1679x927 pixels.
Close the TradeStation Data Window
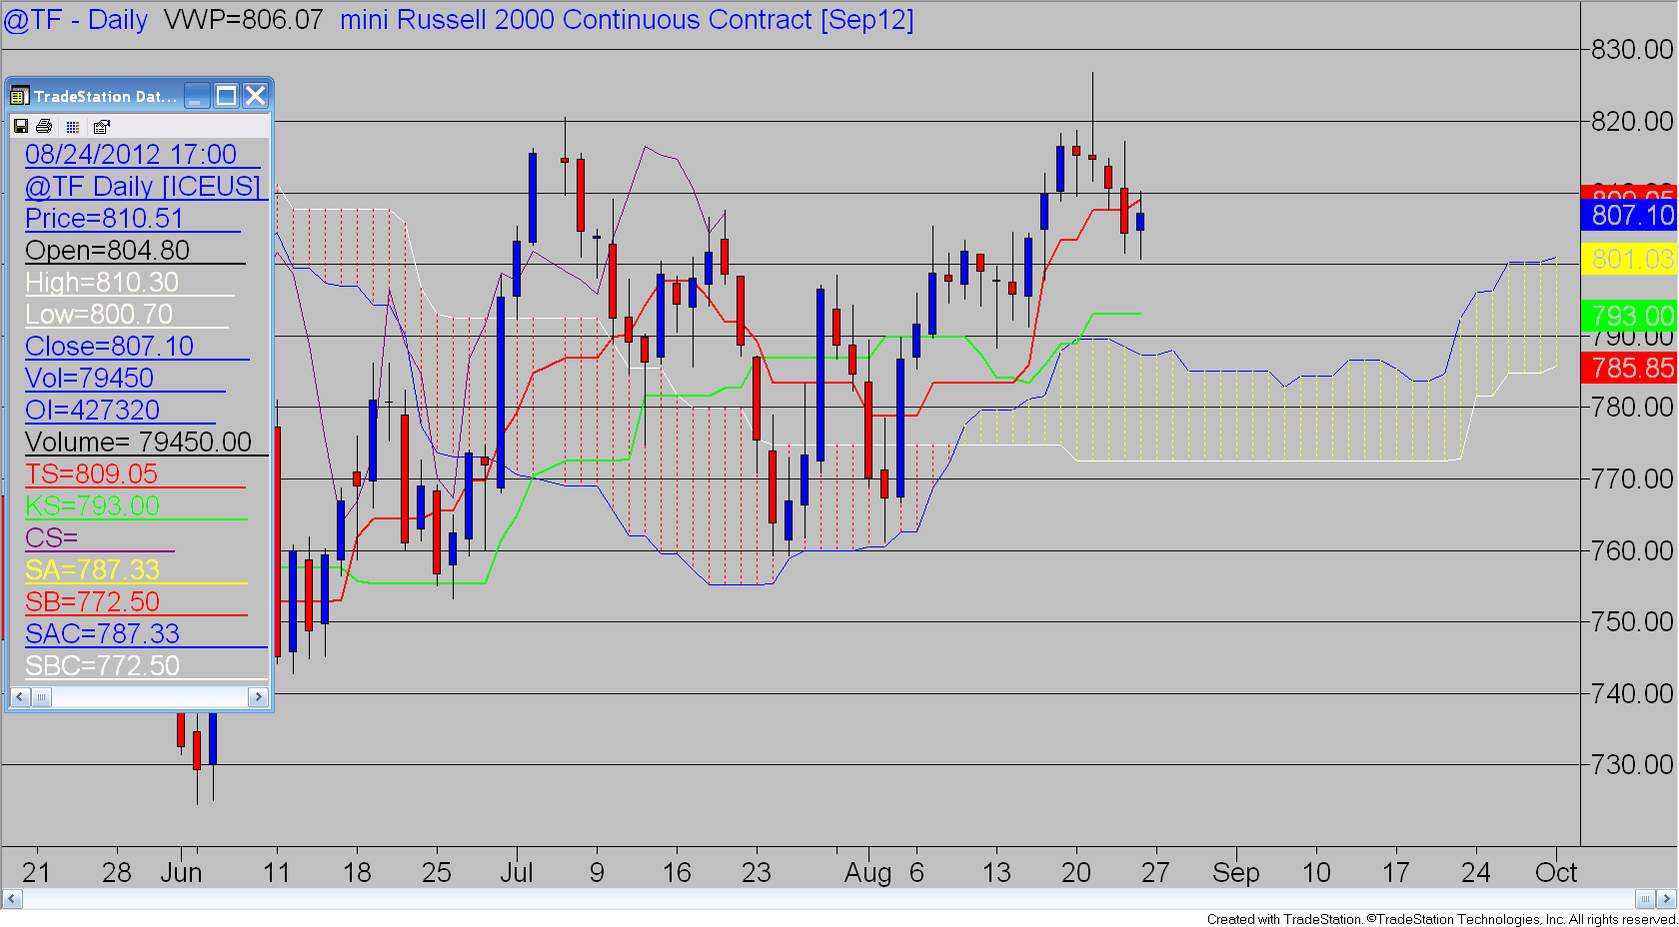pos(256,96)
